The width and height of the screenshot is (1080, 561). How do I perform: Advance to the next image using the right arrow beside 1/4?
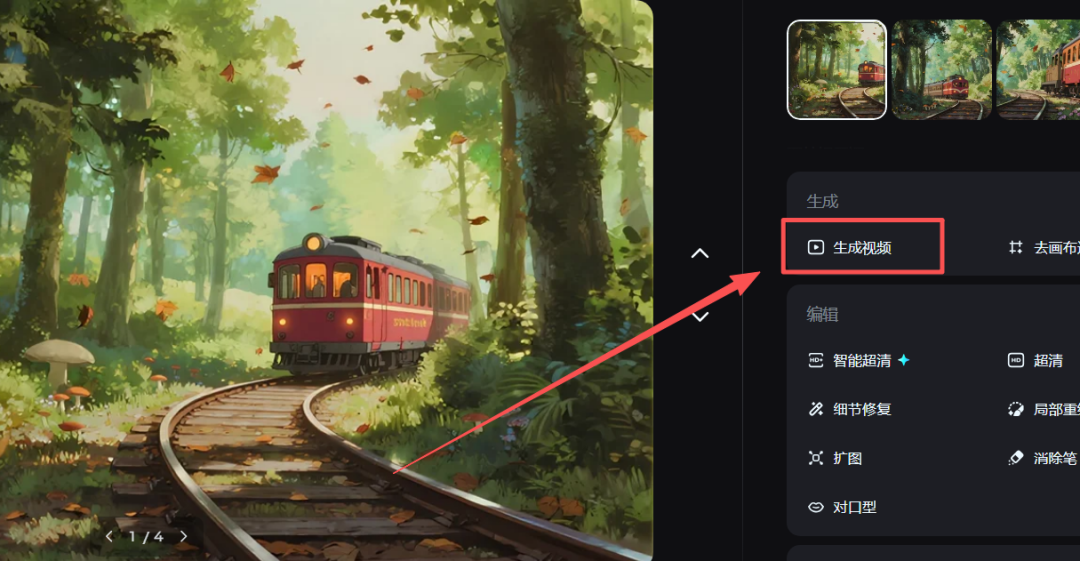click(183, 536)
